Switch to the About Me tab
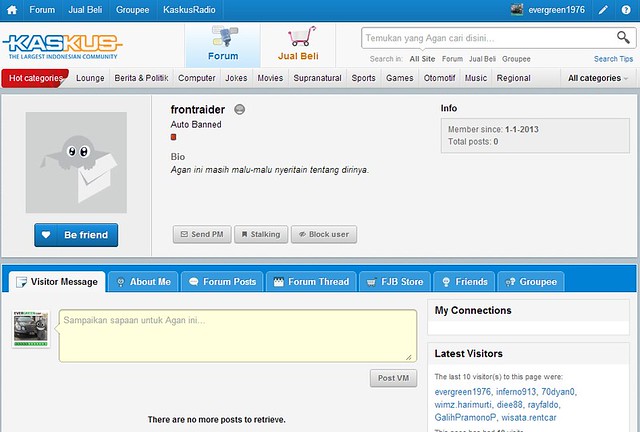The width and height of the screenshot is (640, 432). tap(142, 282)
